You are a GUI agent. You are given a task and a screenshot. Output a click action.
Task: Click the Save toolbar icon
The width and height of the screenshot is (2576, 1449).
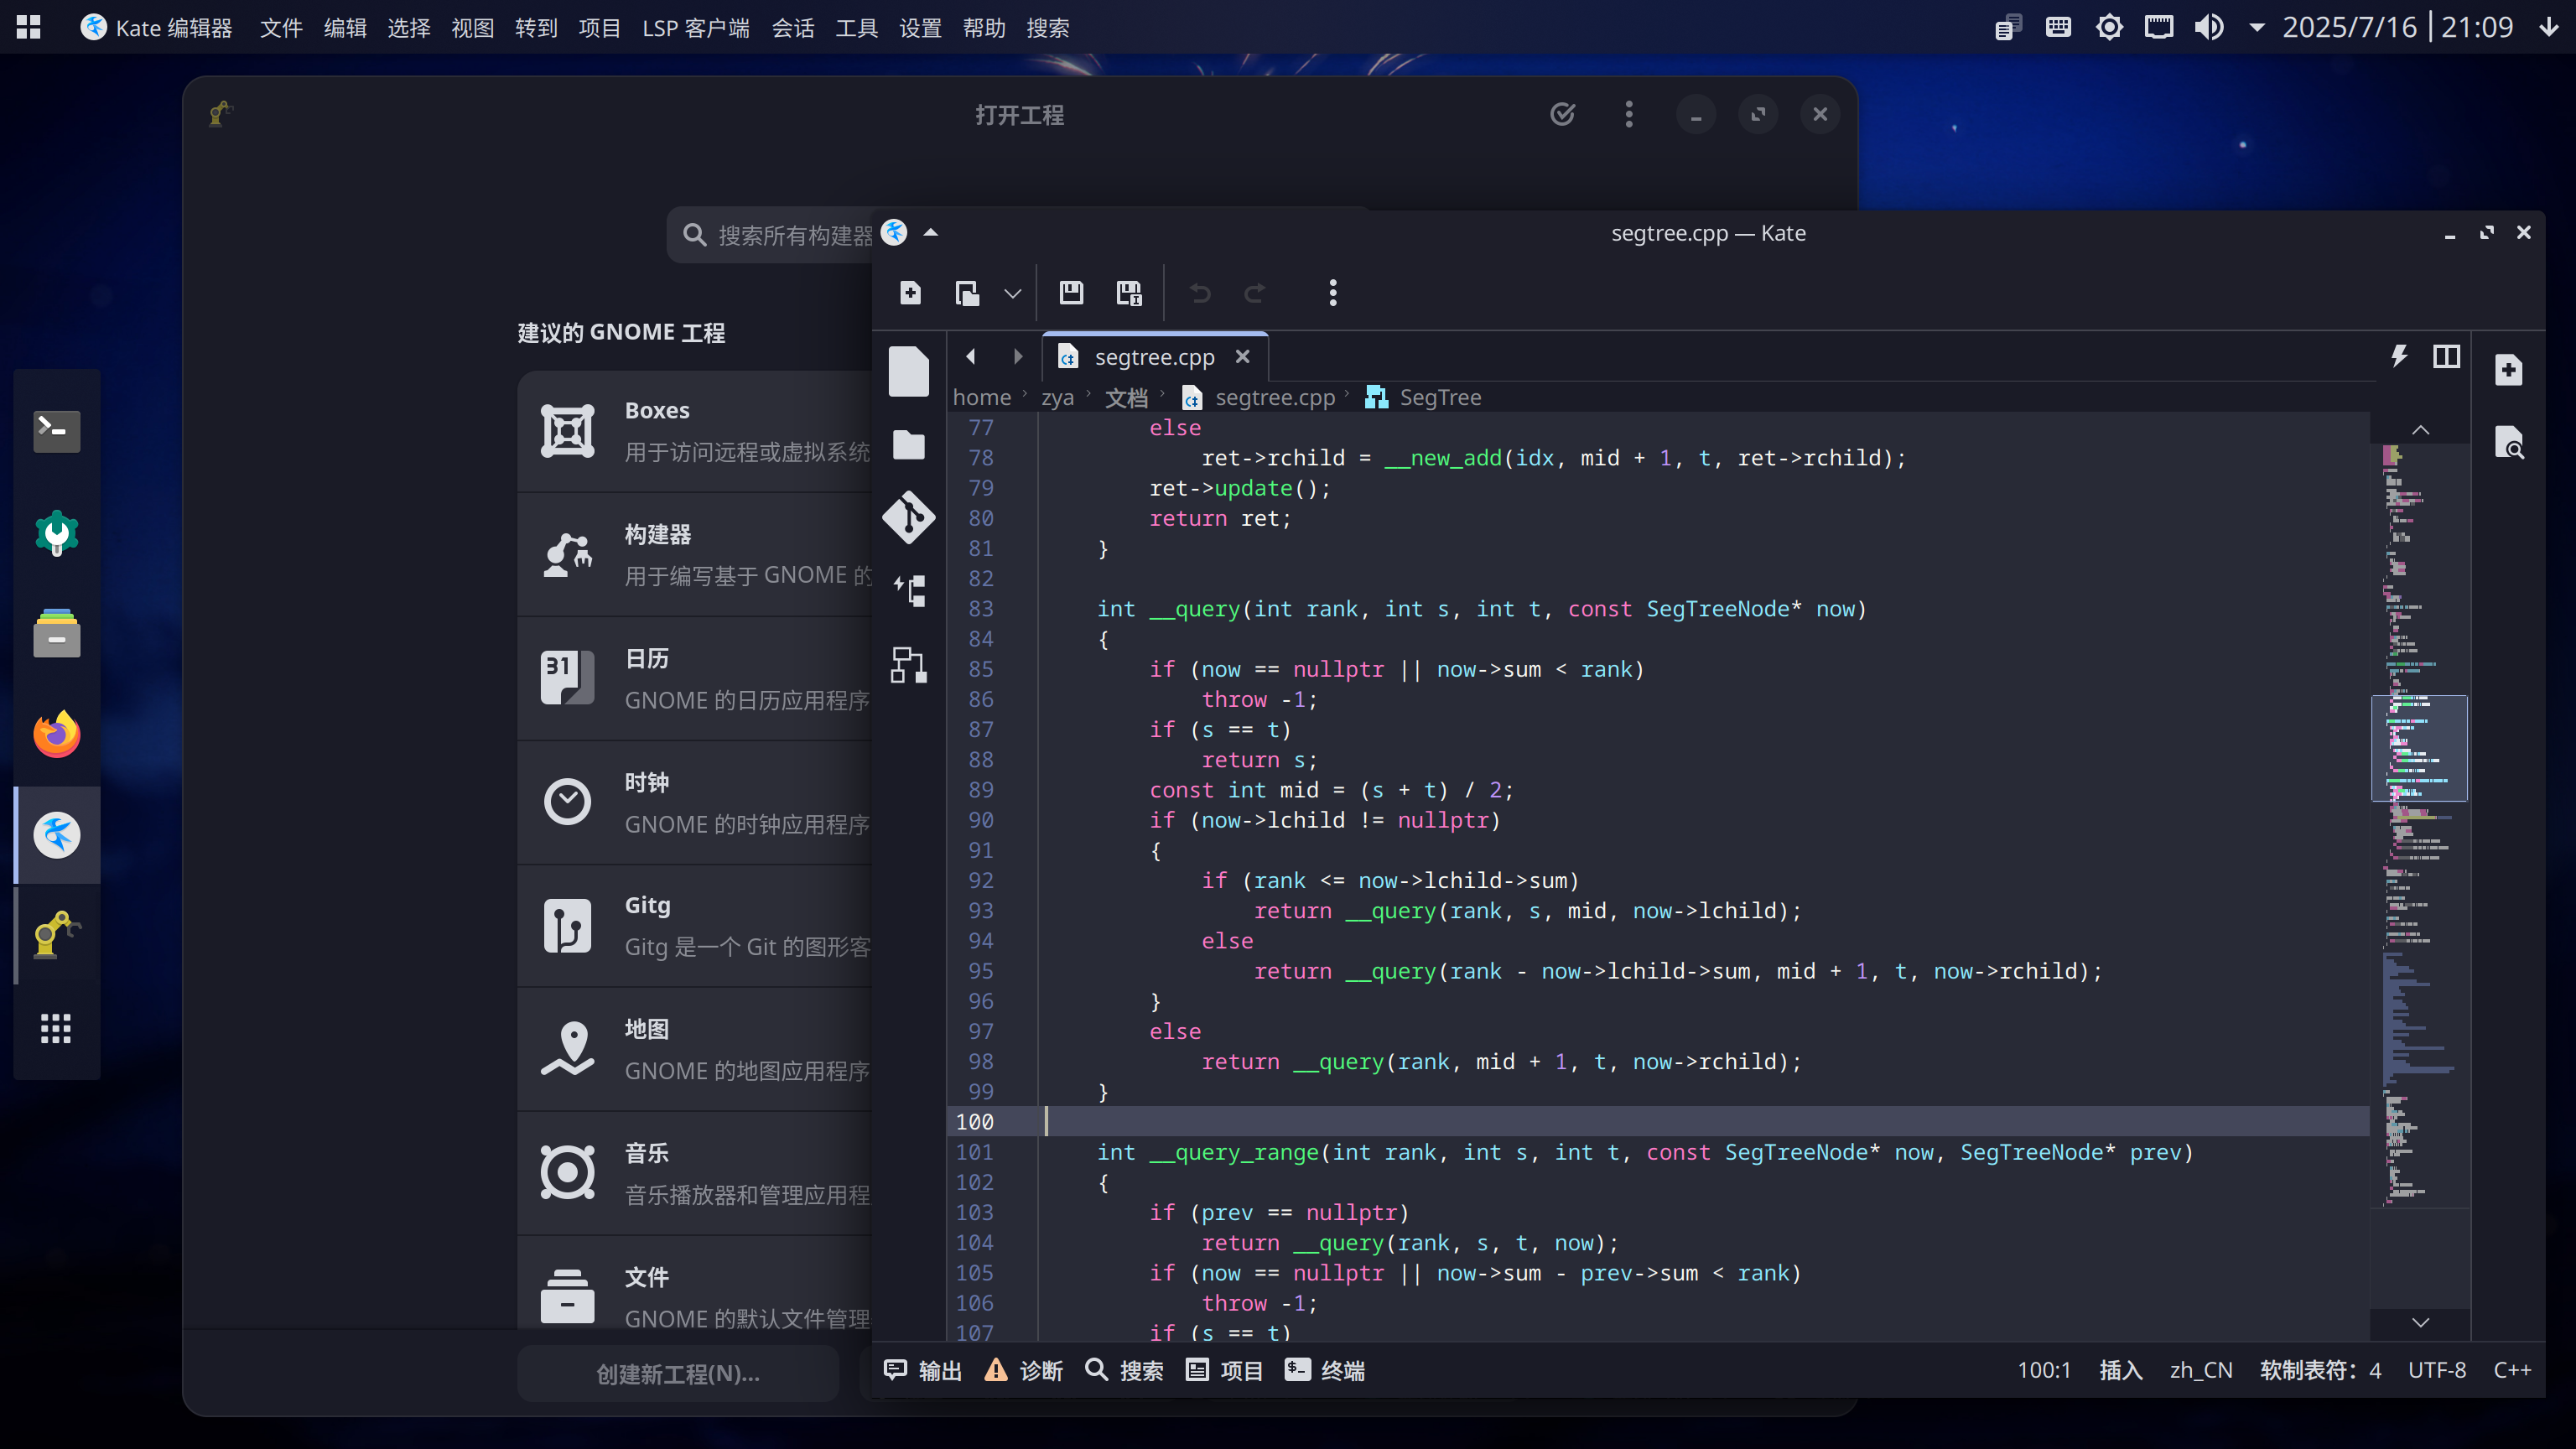click(1071, 293)
